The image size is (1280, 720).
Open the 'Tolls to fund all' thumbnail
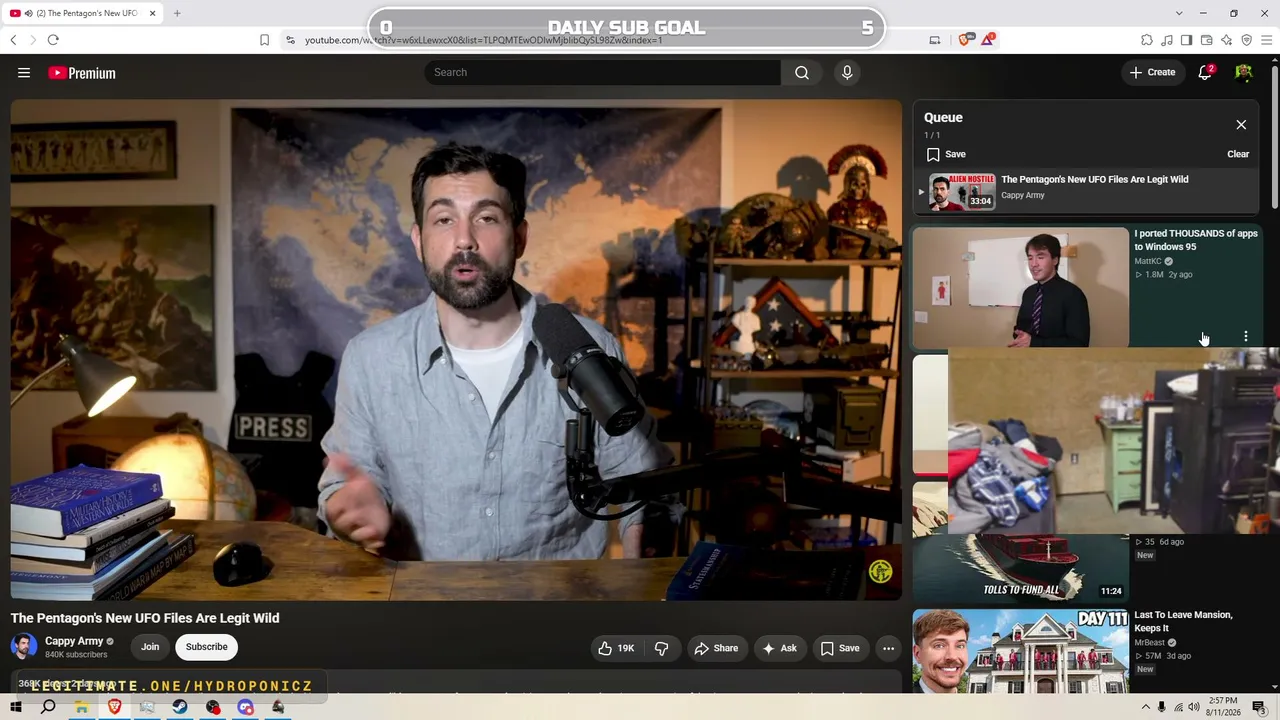1021,567
